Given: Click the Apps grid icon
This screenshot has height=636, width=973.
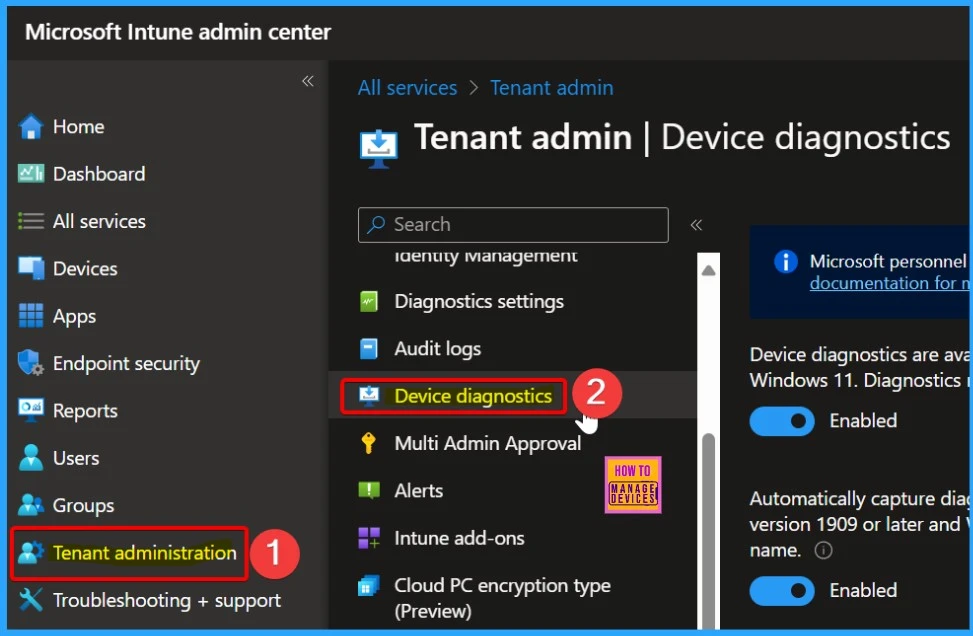Looking at the screenshot, I should pos(30,315).
